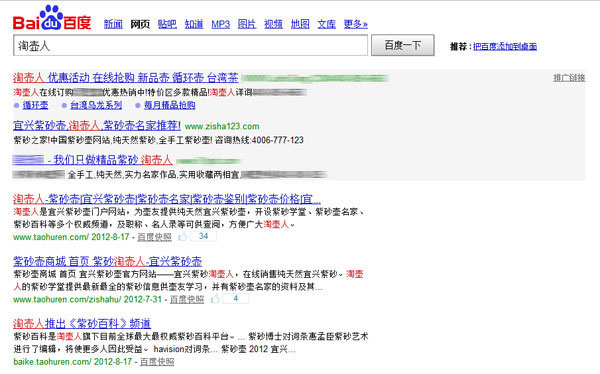Click hotline text 咨询热线:4006-777-123
Image resolution: width=600 pixels, height=374 pixels.
tap(259, 140)
